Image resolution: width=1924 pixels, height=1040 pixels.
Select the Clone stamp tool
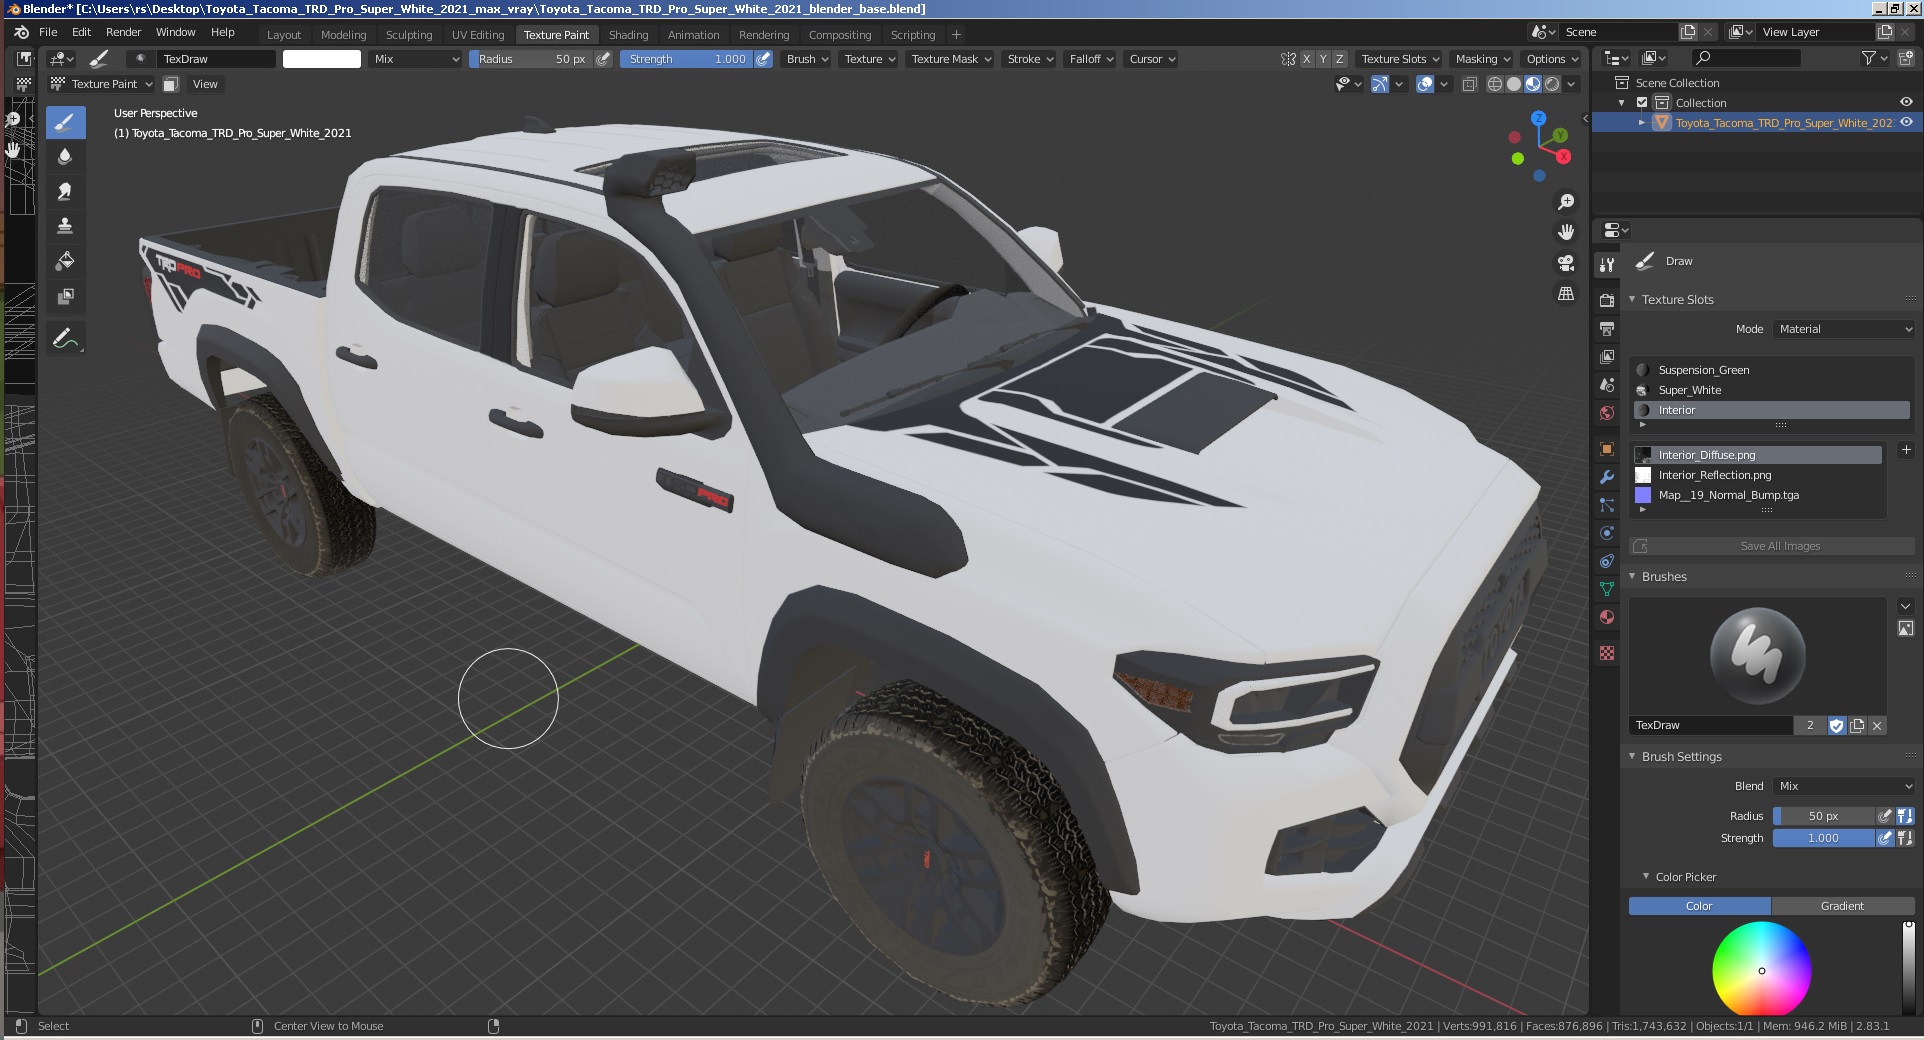pyautogui.click(x=65, y=226)
